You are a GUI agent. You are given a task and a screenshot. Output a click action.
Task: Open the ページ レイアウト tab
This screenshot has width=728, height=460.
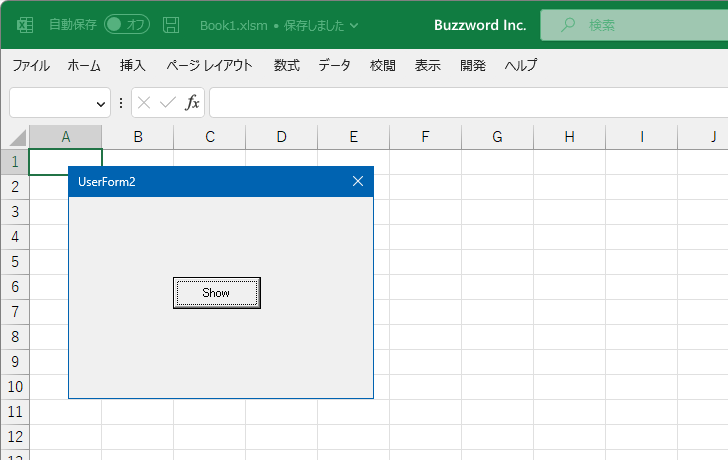209,65
